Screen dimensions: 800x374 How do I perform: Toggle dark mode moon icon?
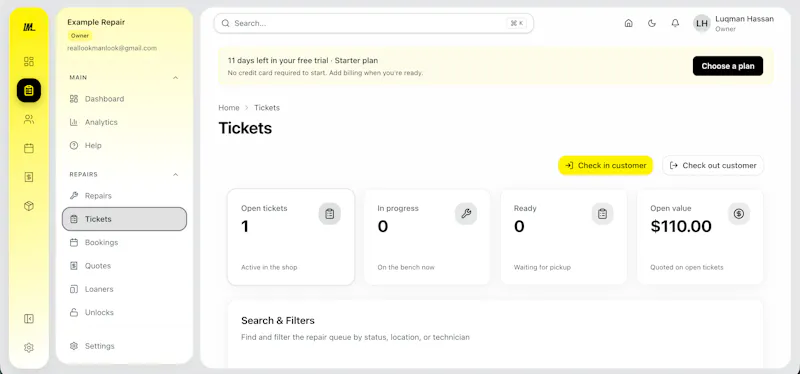coord(652,23)
